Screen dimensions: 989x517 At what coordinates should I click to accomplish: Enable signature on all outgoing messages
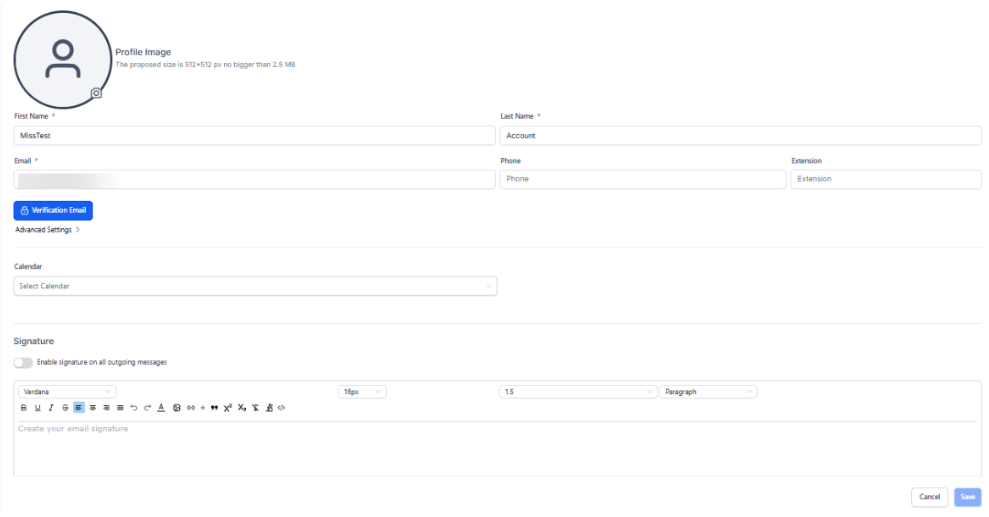[x=23, y=362]
